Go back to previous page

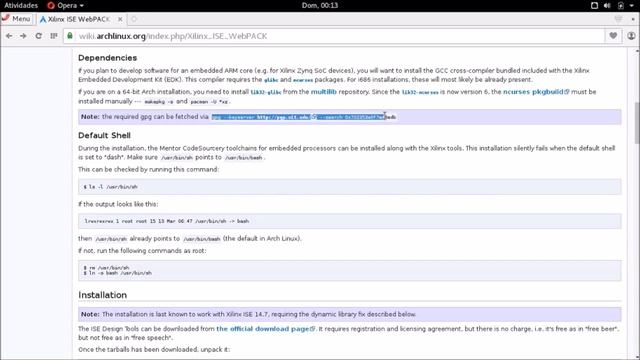click(x=9, y=36)
